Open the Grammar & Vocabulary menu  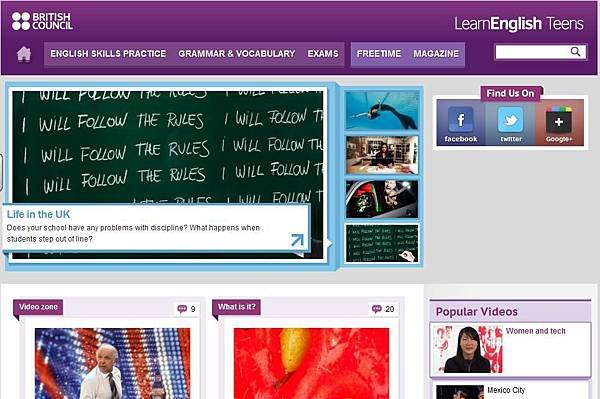237,54
